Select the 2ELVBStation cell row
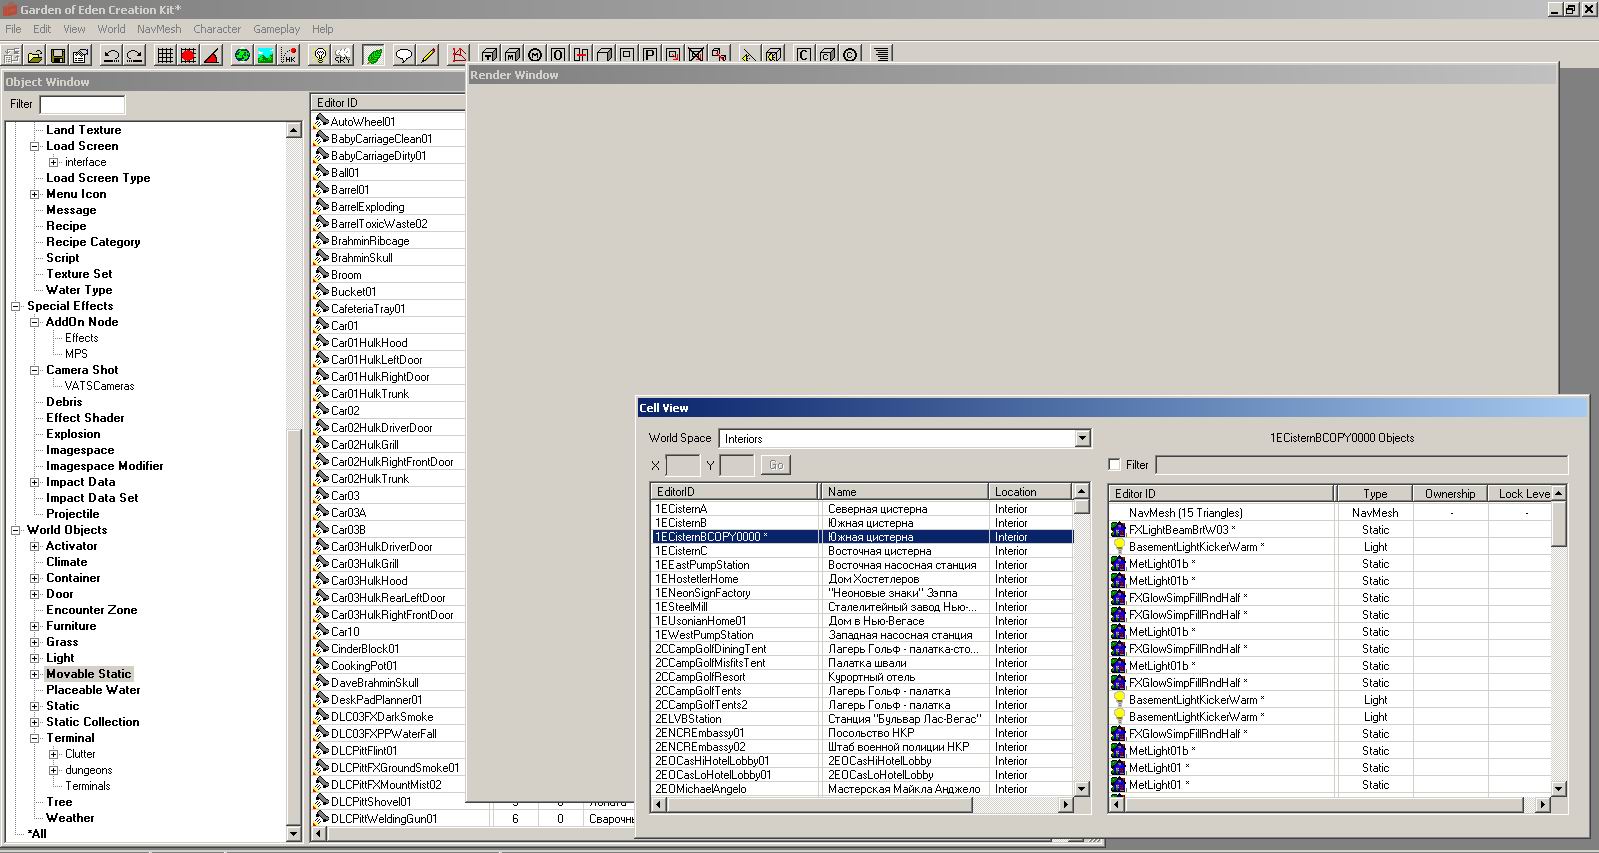This screenshot has width=1599, height=853. coord(862,719)
